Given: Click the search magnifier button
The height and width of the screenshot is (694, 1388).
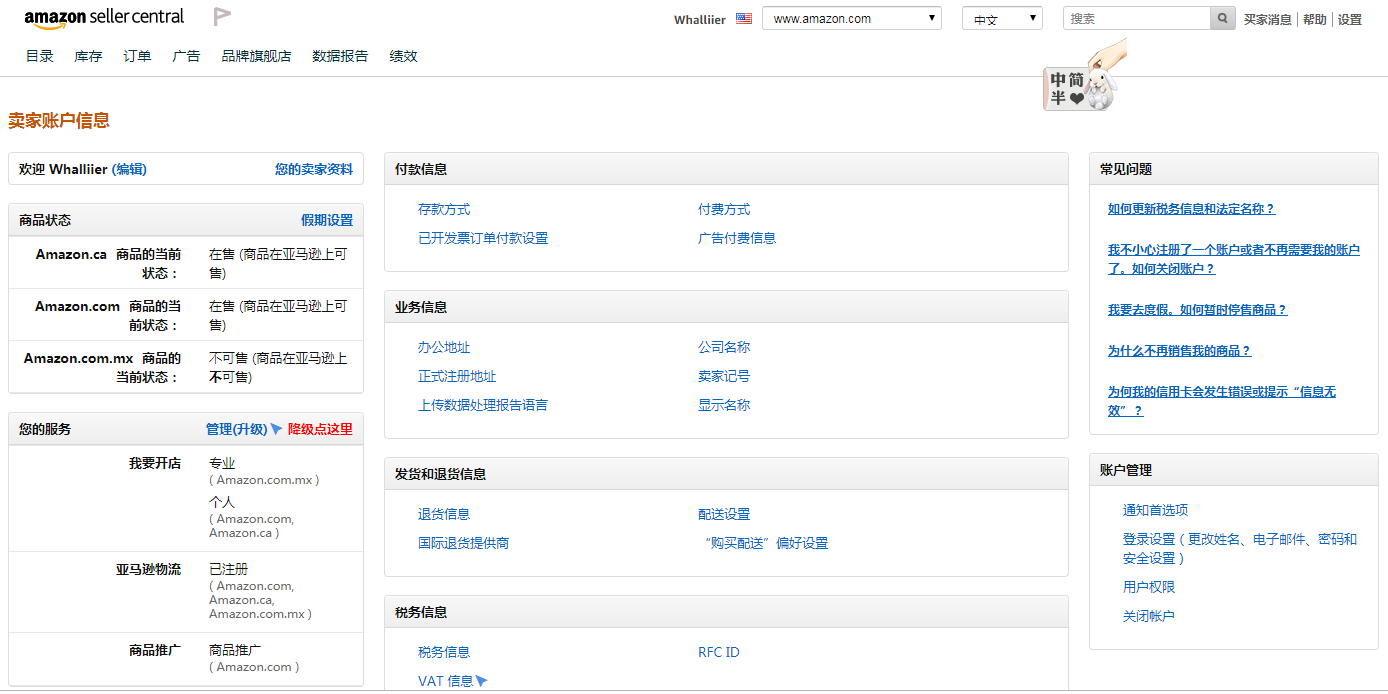Looking at the screenshot, I should click(1223, 18).
